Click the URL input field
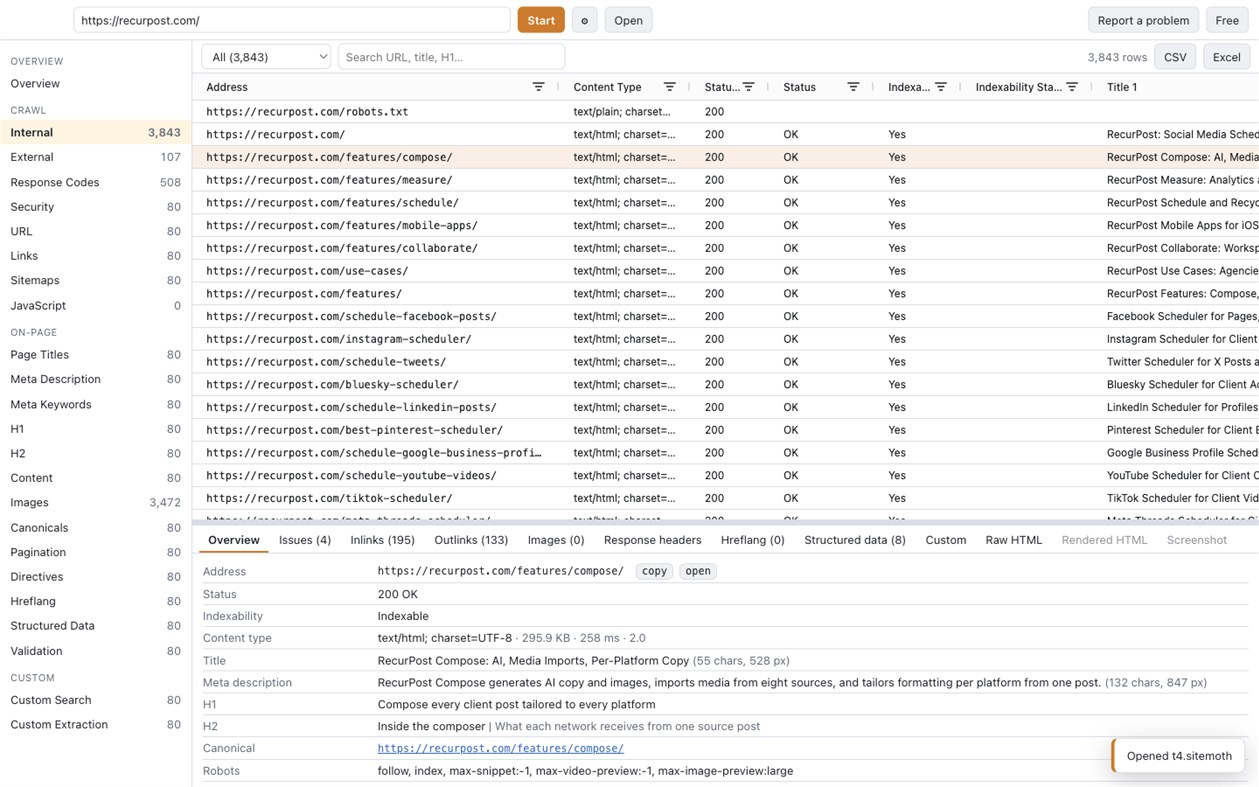Image resolution: width=1259 pixels, height=787 pixels. point(292,20)
